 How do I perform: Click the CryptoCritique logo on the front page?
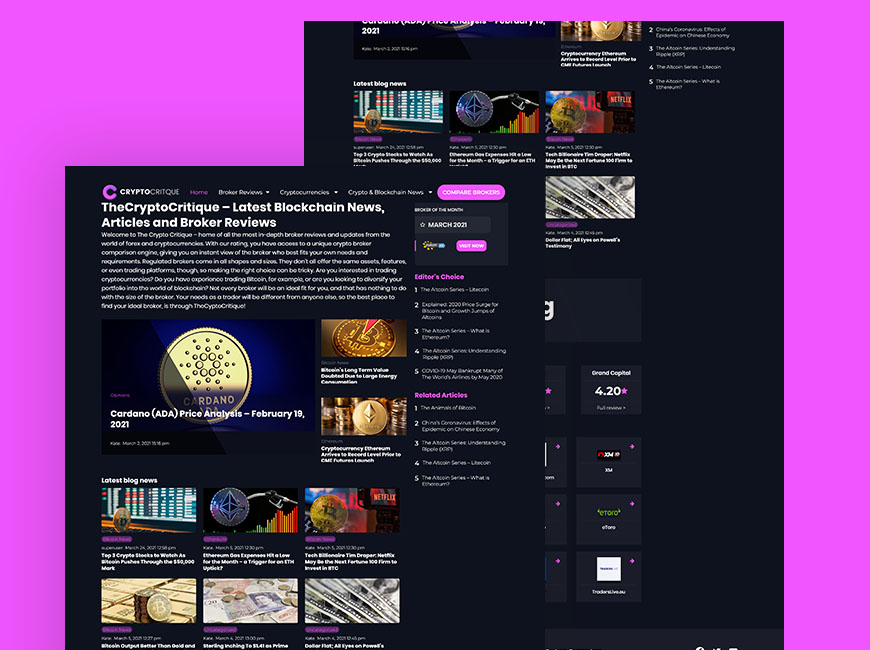pyautogui.click(x=141, y=192)
